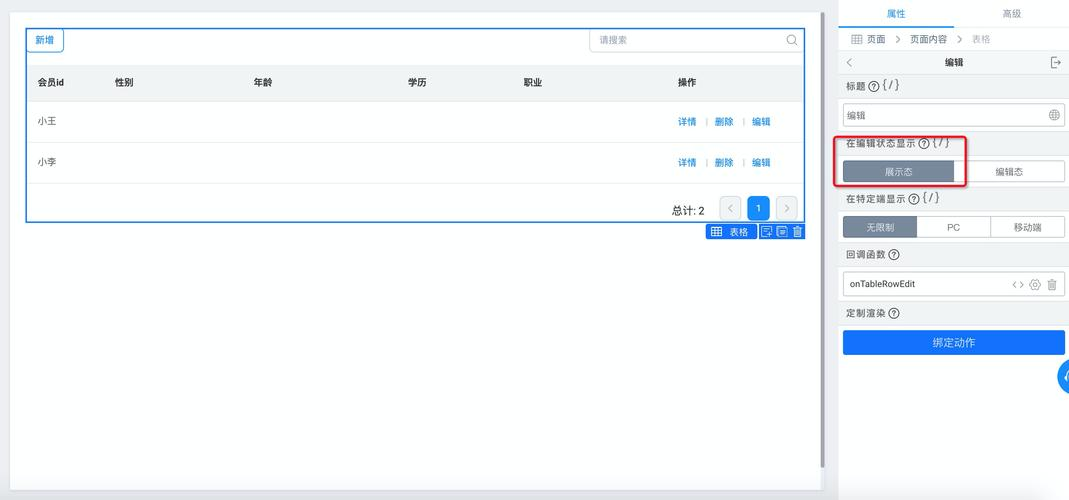Go to next table page arrow
The height and width of the screenshot is (500, 1069).
coord(786,208)
